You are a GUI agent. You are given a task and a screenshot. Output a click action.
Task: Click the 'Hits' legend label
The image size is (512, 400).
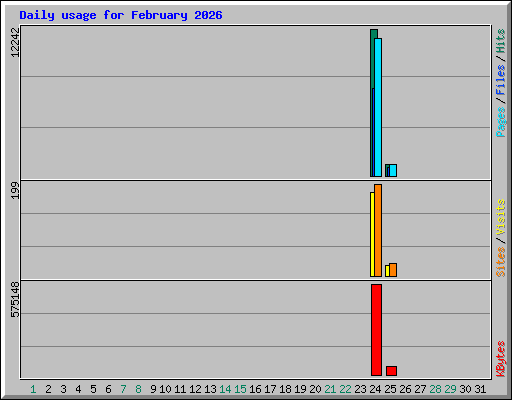click(501, 41)
